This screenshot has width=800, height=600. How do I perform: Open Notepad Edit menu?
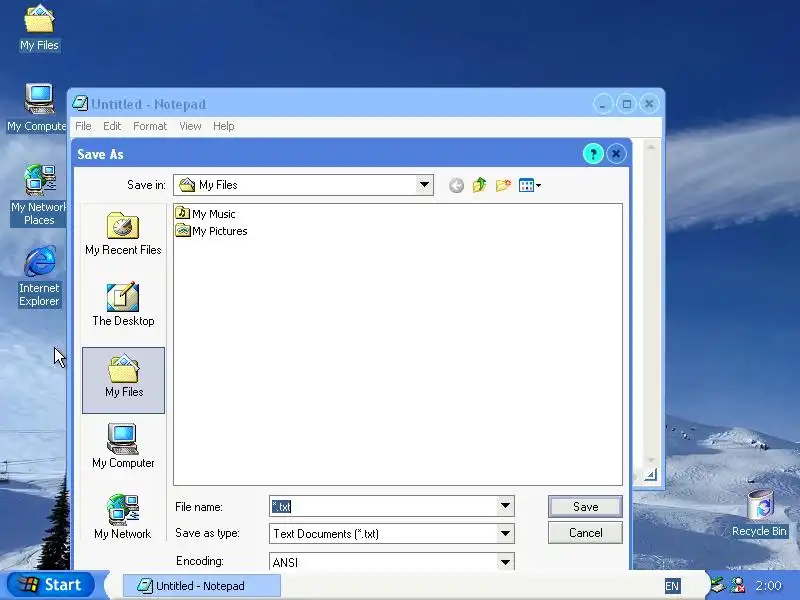click(112, 126)
